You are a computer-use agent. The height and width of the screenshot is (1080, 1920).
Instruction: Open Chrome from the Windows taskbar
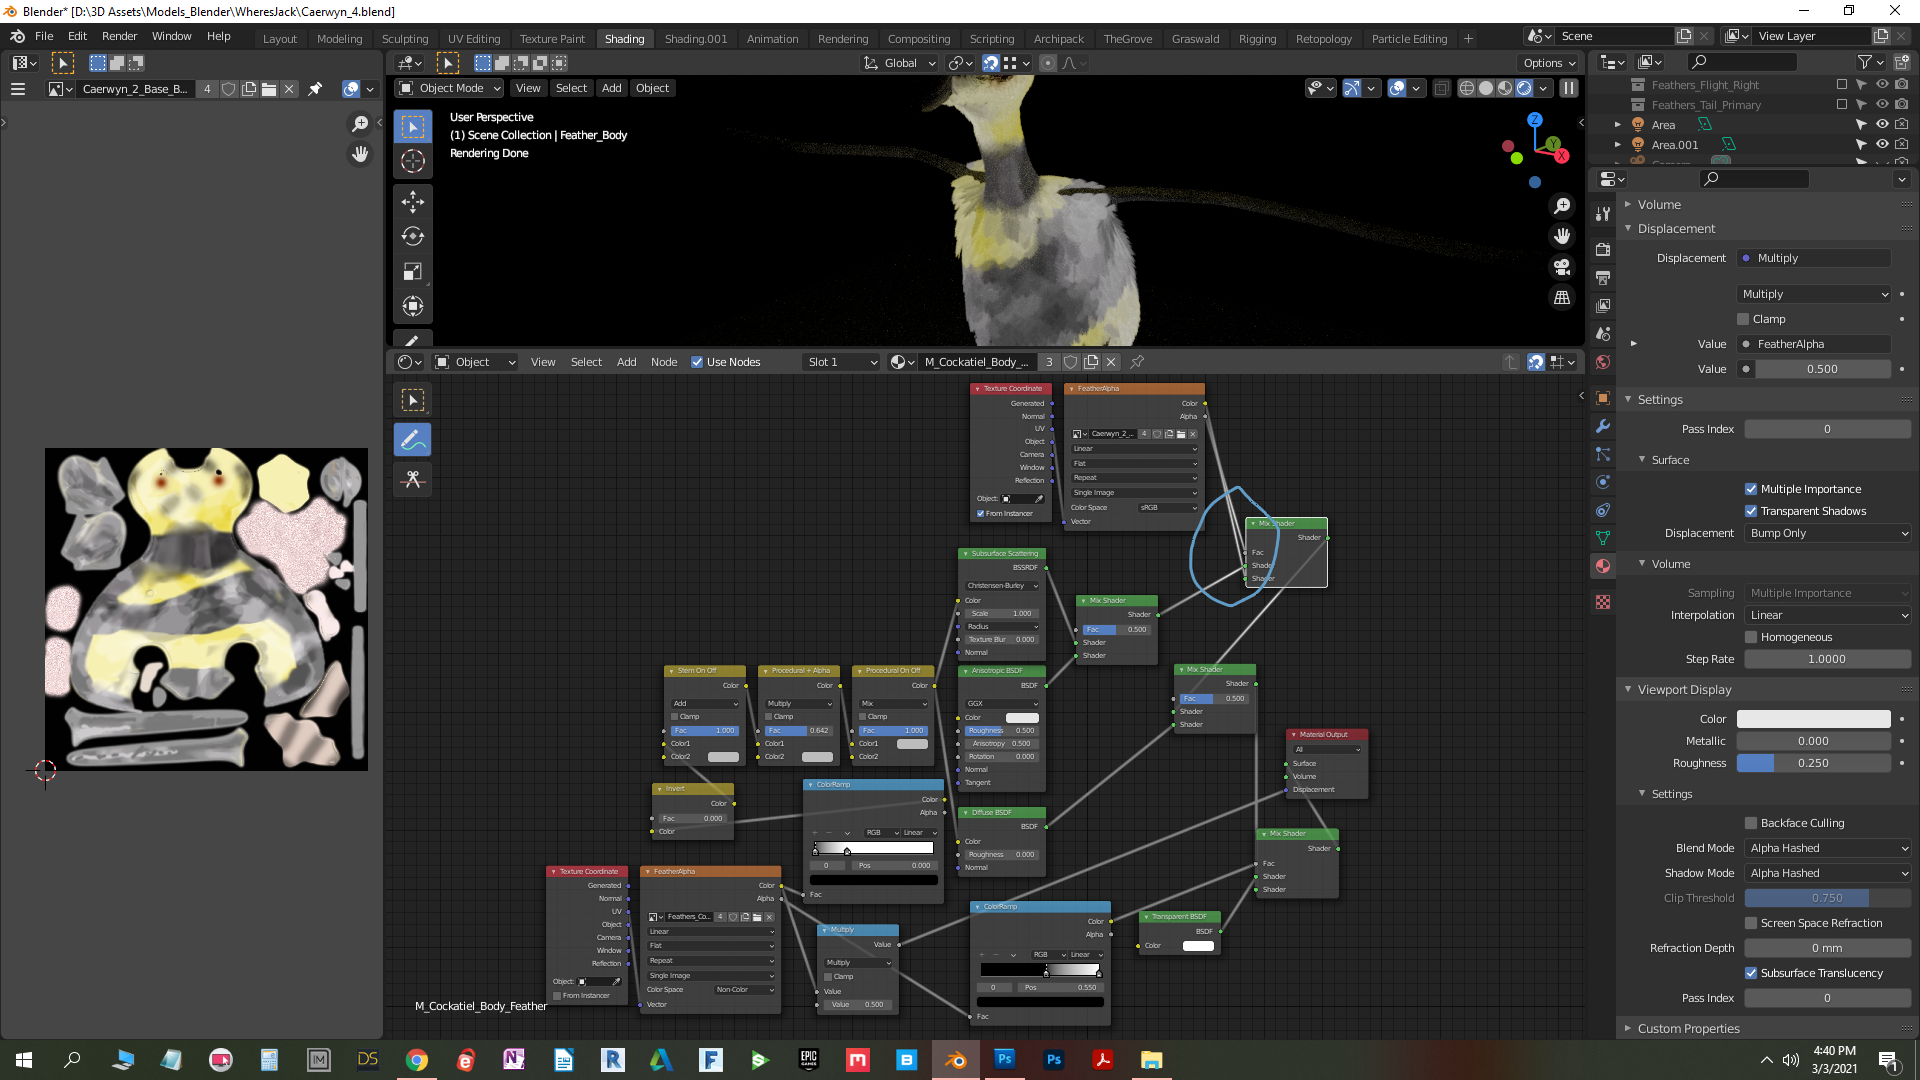pyautogui.click(x=417, y=1060)
